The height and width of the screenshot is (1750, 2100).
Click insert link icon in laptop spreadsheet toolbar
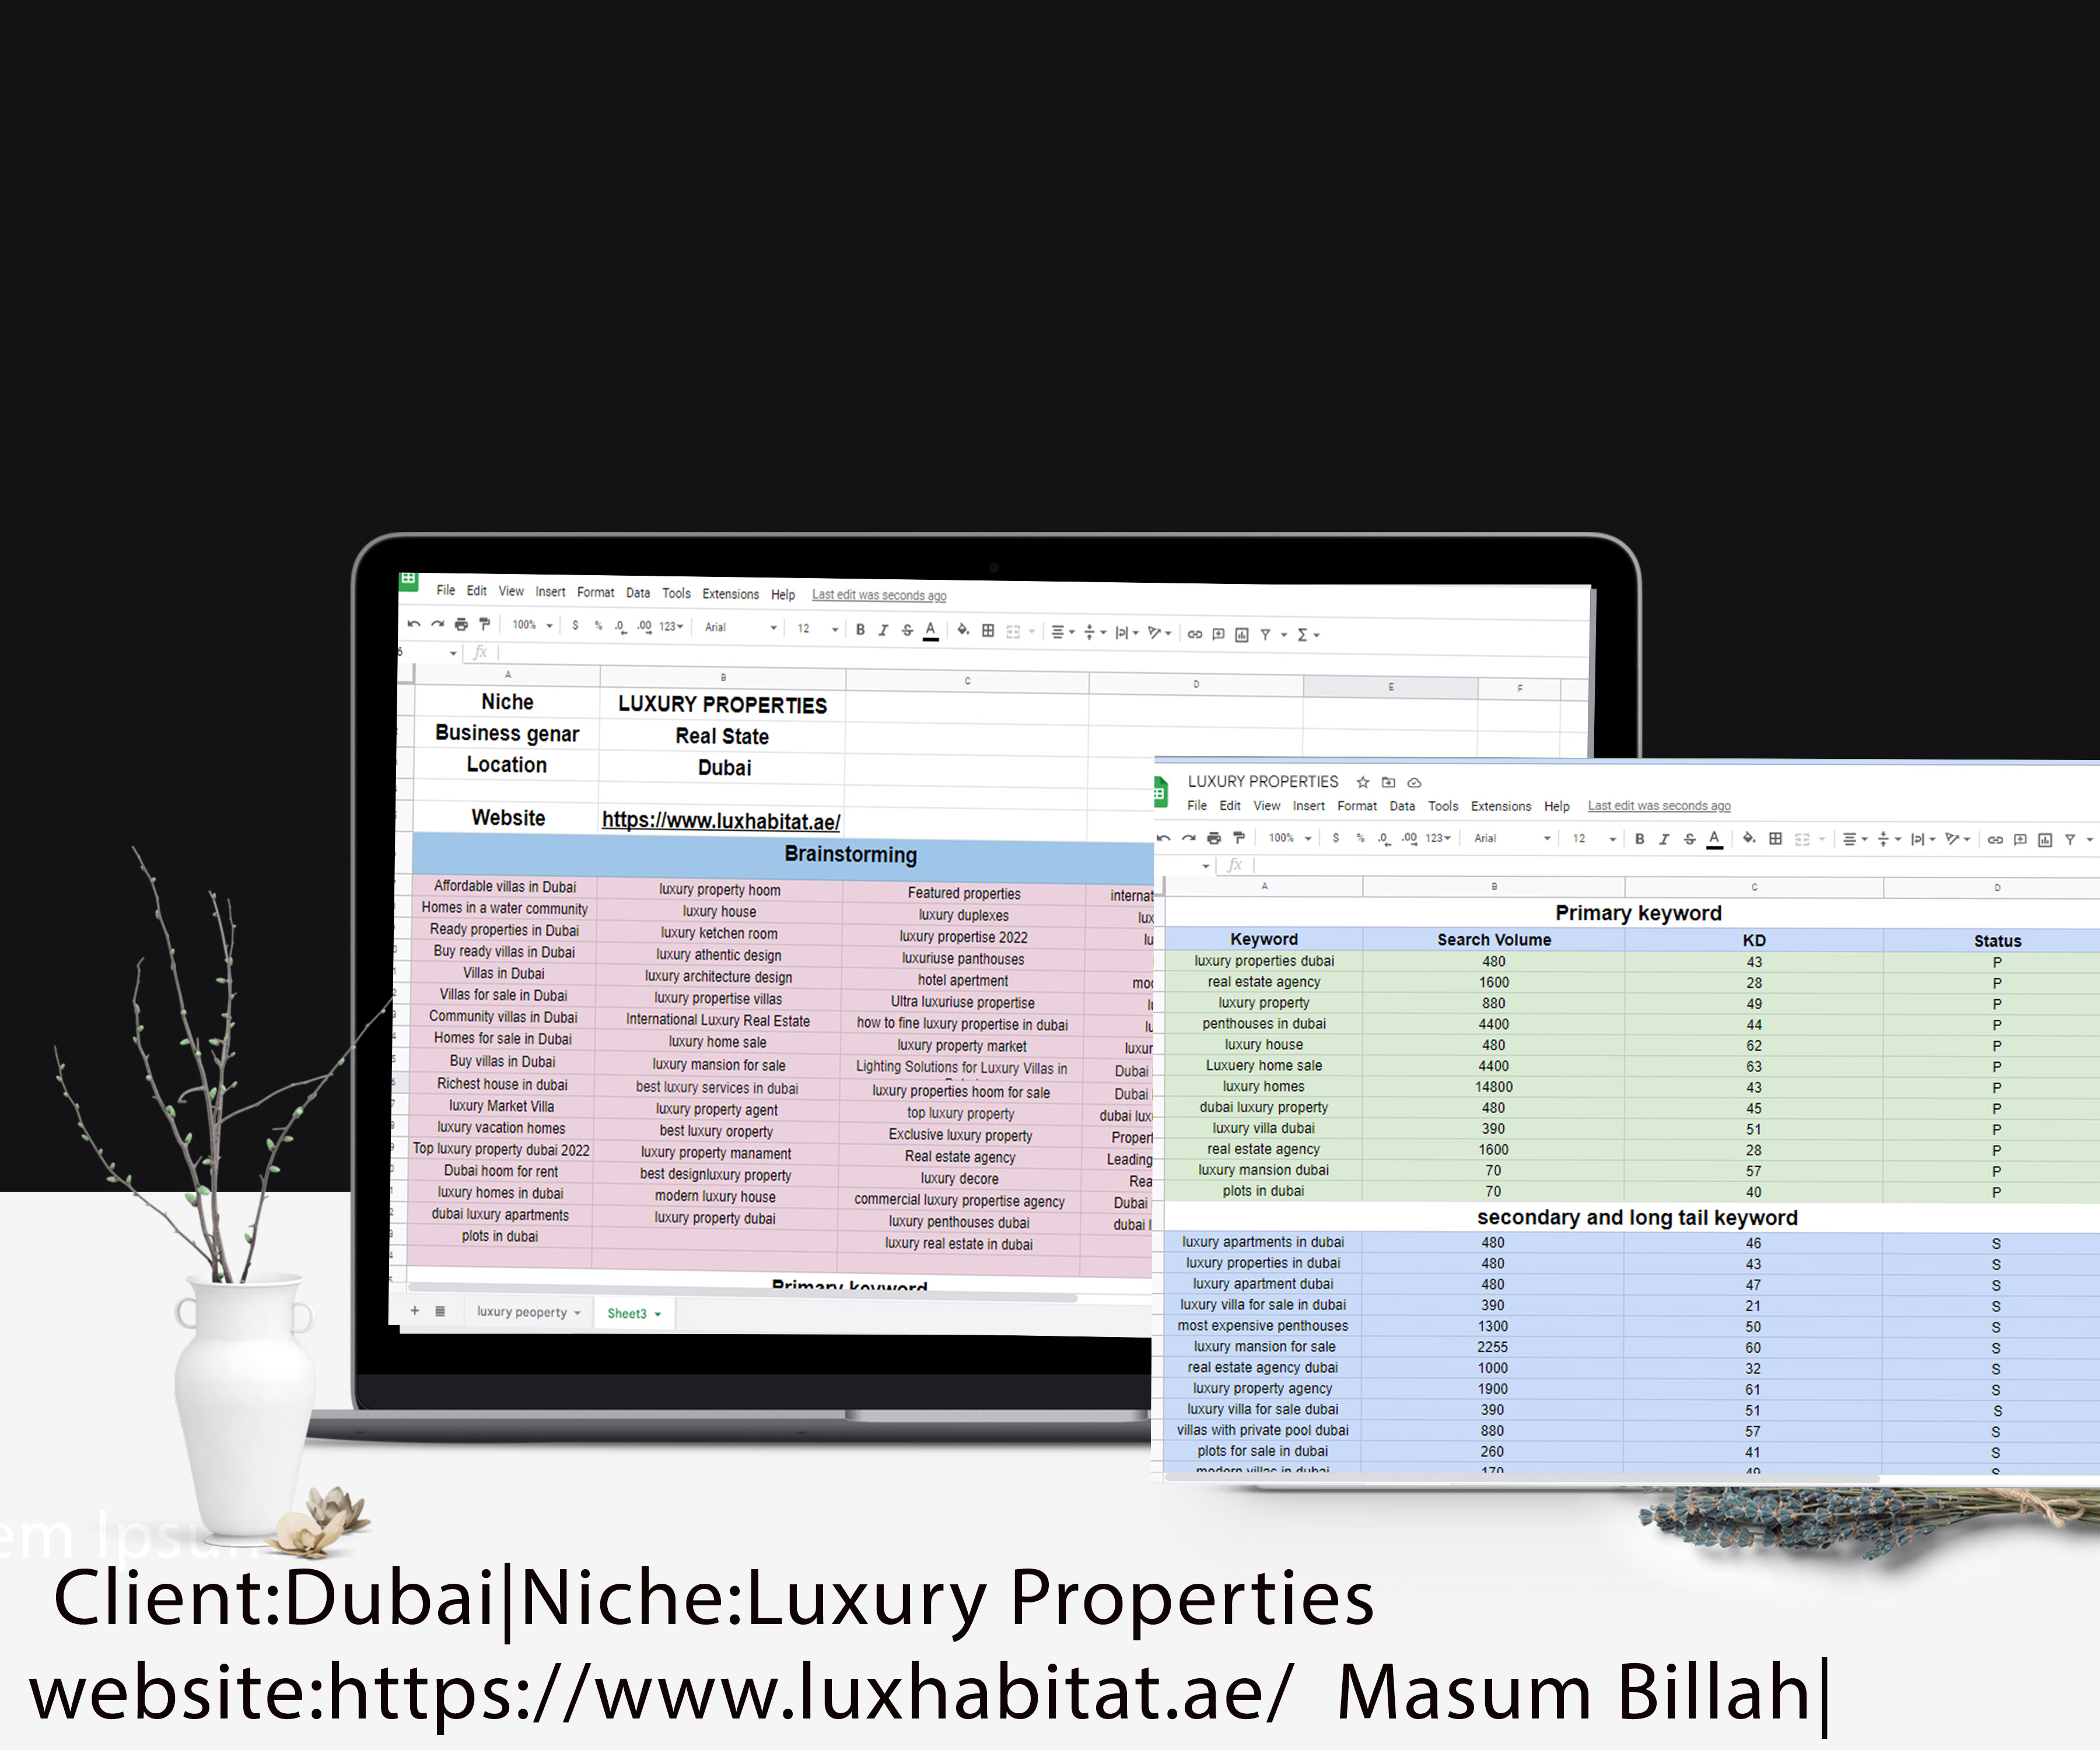coord(1194,634)
